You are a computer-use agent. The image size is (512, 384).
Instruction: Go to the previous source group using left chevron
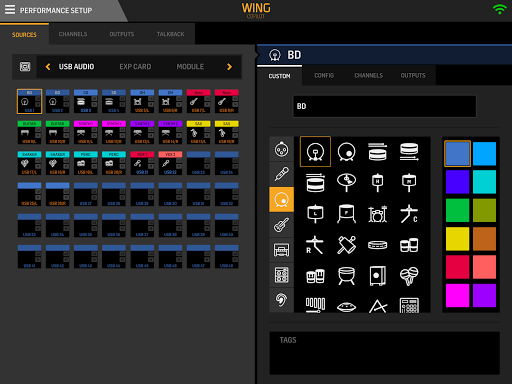48,67
